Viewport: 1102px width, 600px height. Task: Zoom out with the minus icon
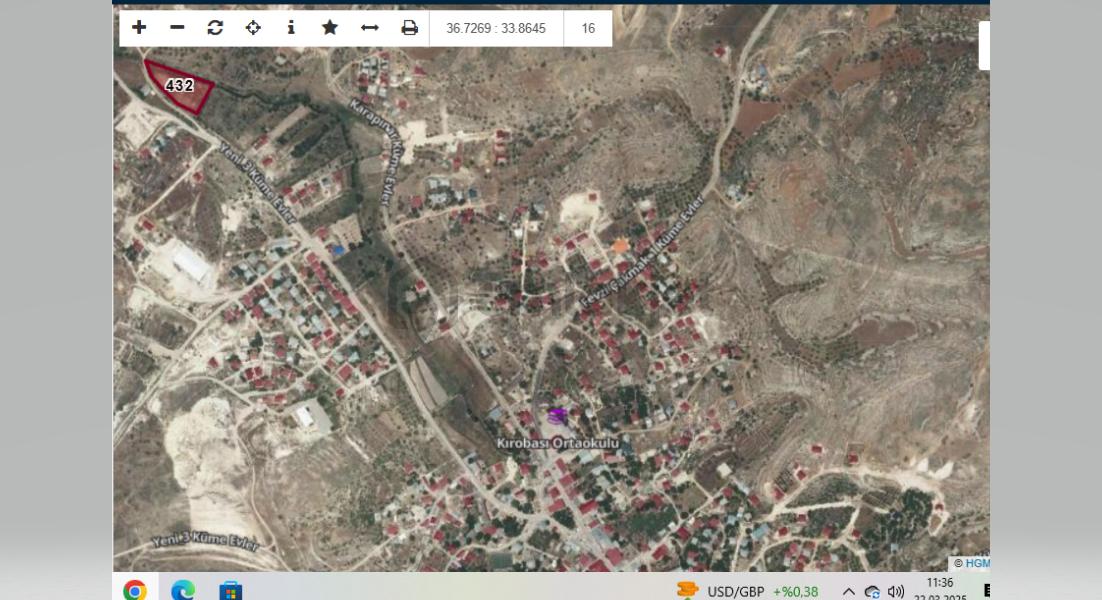(177, 27)
